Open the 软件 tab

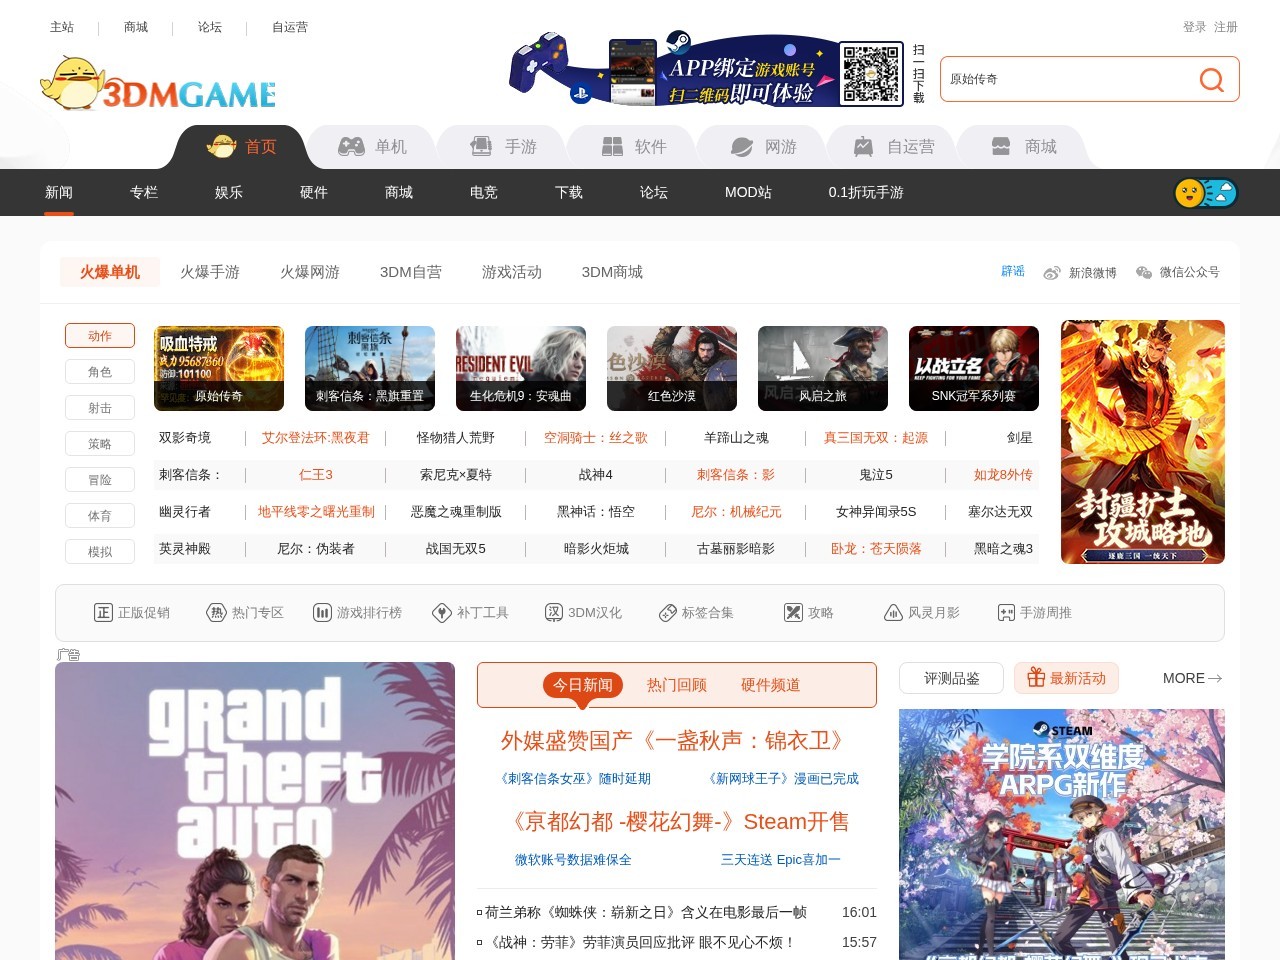633,147
